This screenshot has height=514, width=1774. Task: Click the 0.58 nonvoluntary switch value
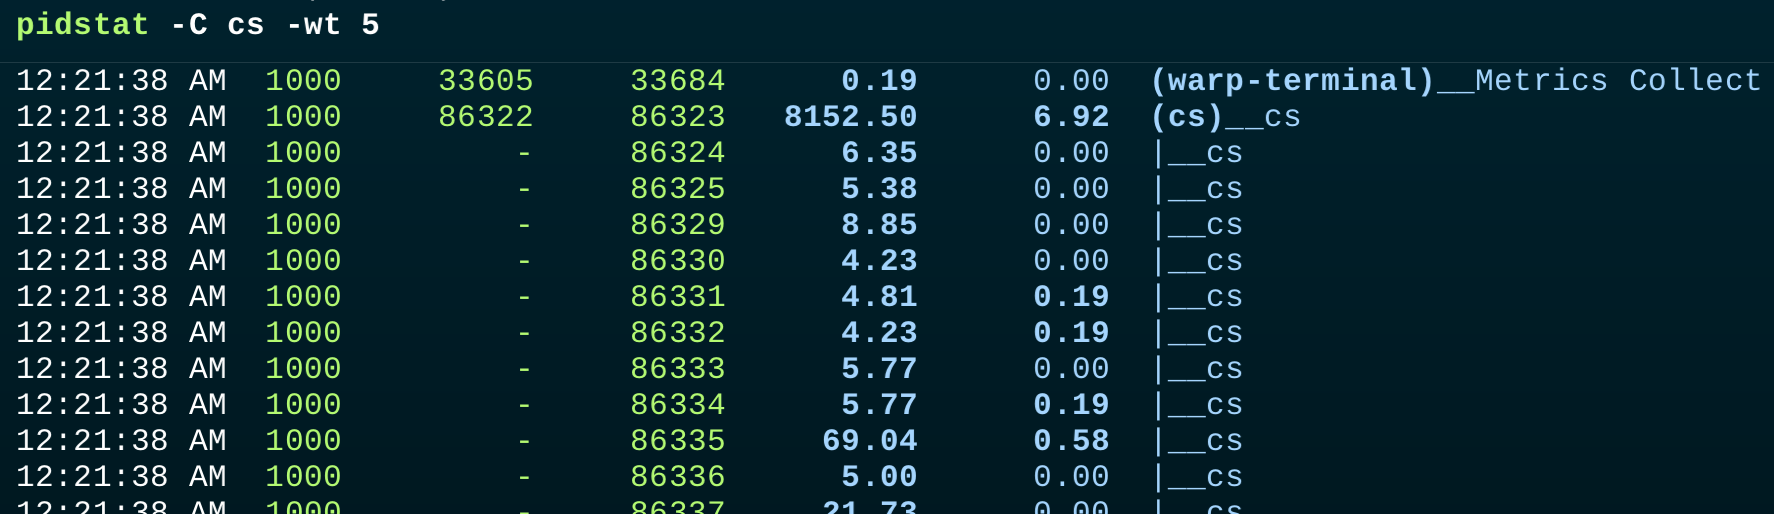(x=1071, y=441)
